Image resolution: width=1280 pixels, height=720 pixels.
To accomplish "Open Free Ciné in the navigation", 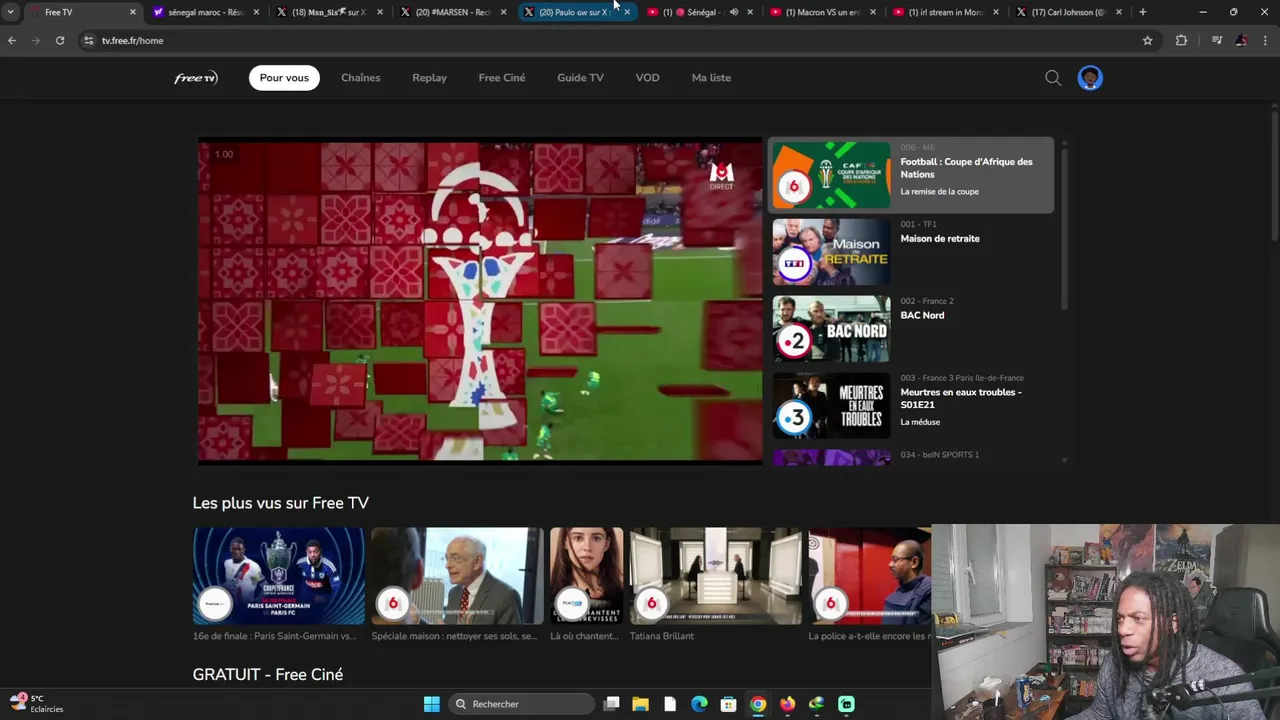I will tap(502, 78).
